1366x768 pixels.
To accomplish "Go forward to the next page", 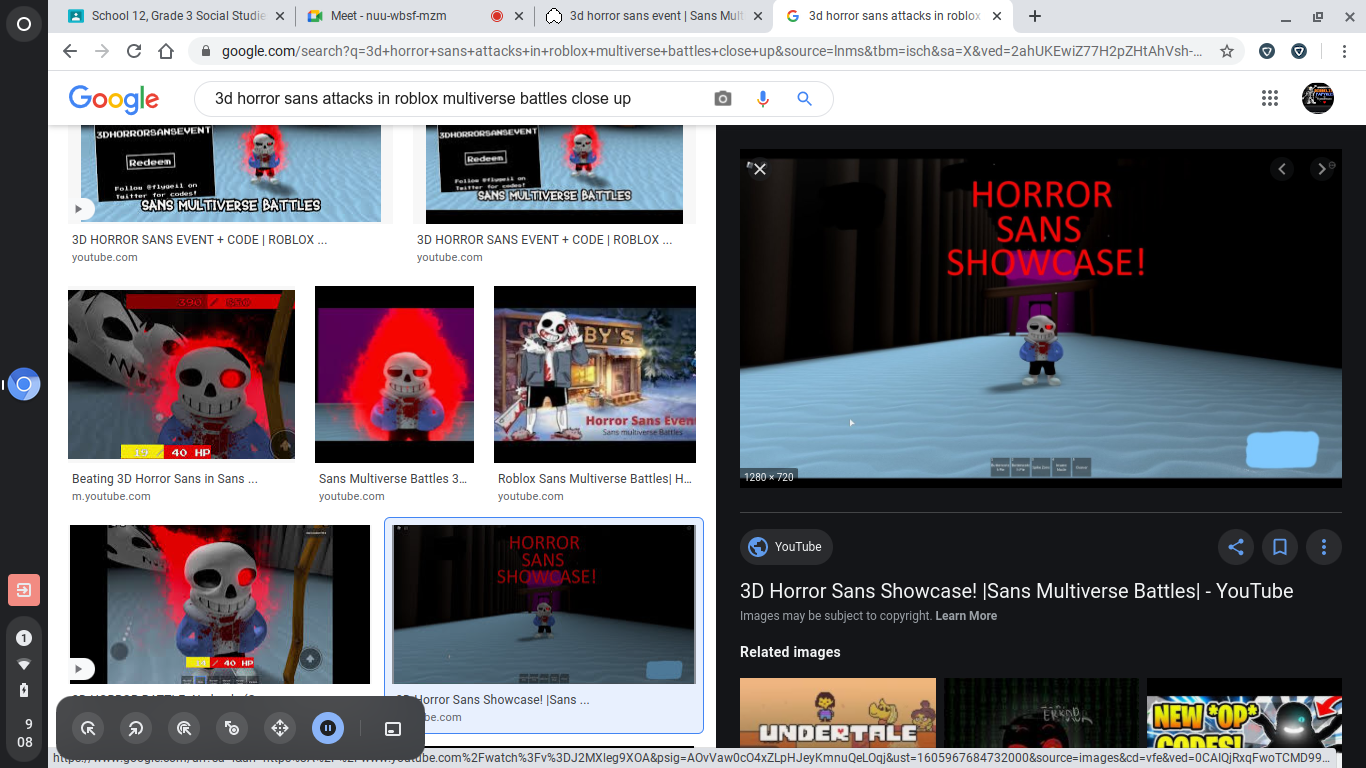I will tap(102, 51).
